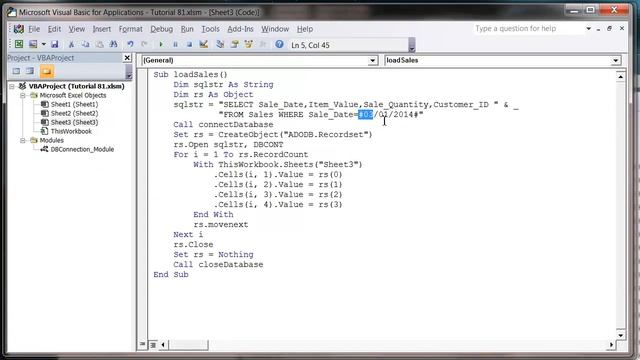Minimize the inner code window button

(598, 29)
